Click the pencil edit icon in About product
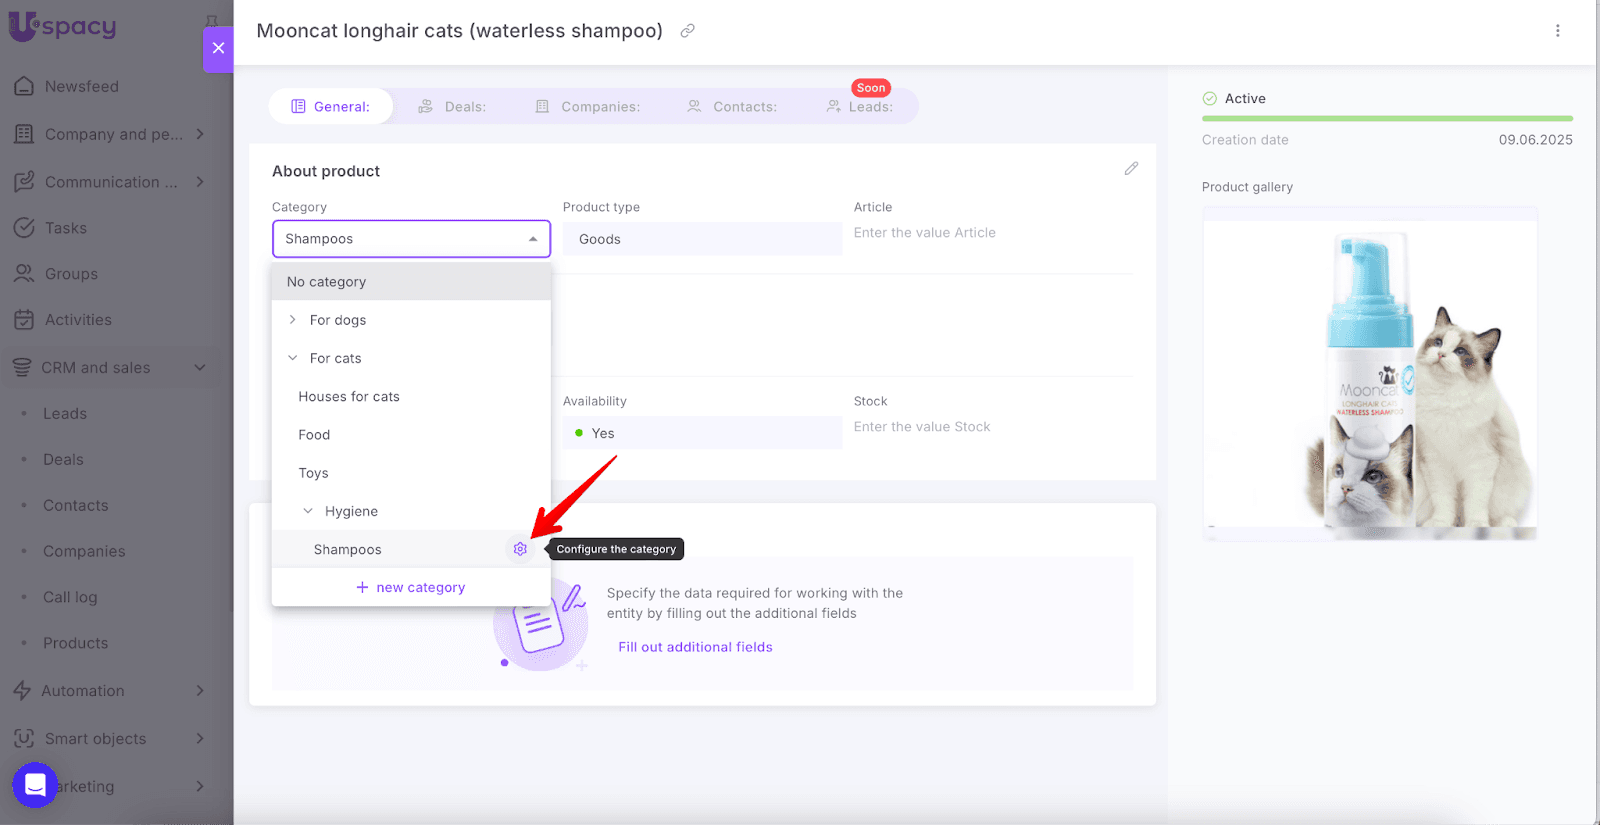 point(1131,169)
